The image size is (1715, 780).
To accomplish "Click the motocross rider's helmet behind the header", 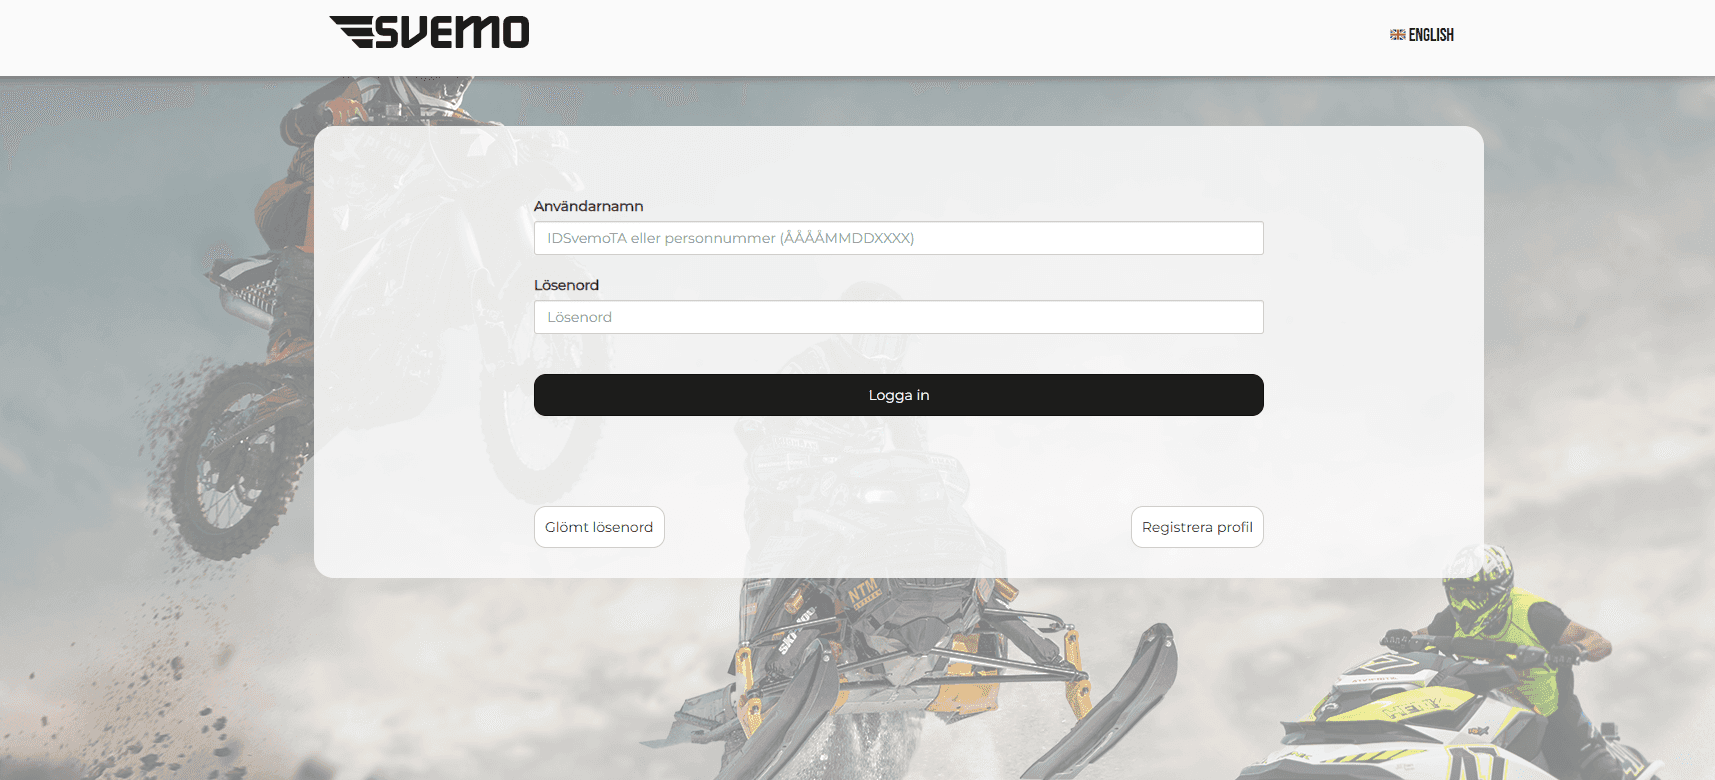I will pos(440,92).
